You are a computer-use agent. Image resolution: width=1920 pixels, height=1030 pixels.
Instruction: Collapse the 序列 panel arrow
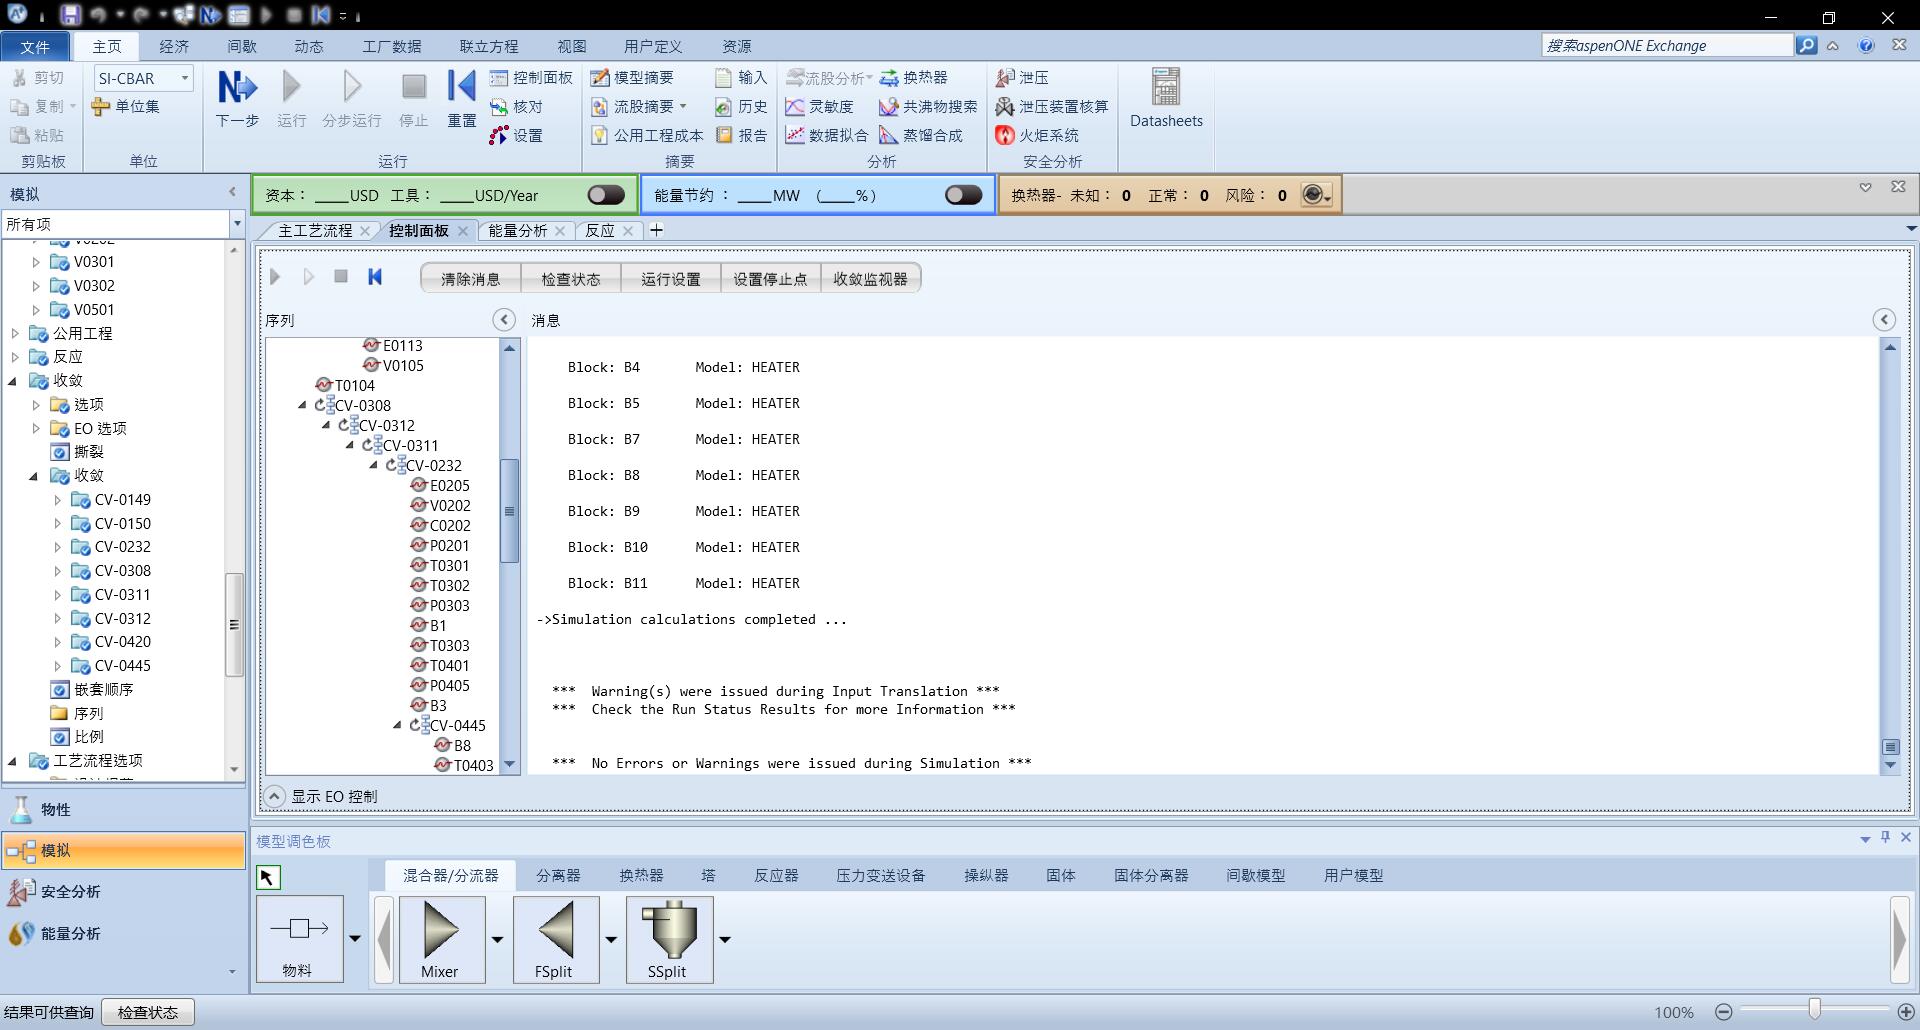point(504,320)
